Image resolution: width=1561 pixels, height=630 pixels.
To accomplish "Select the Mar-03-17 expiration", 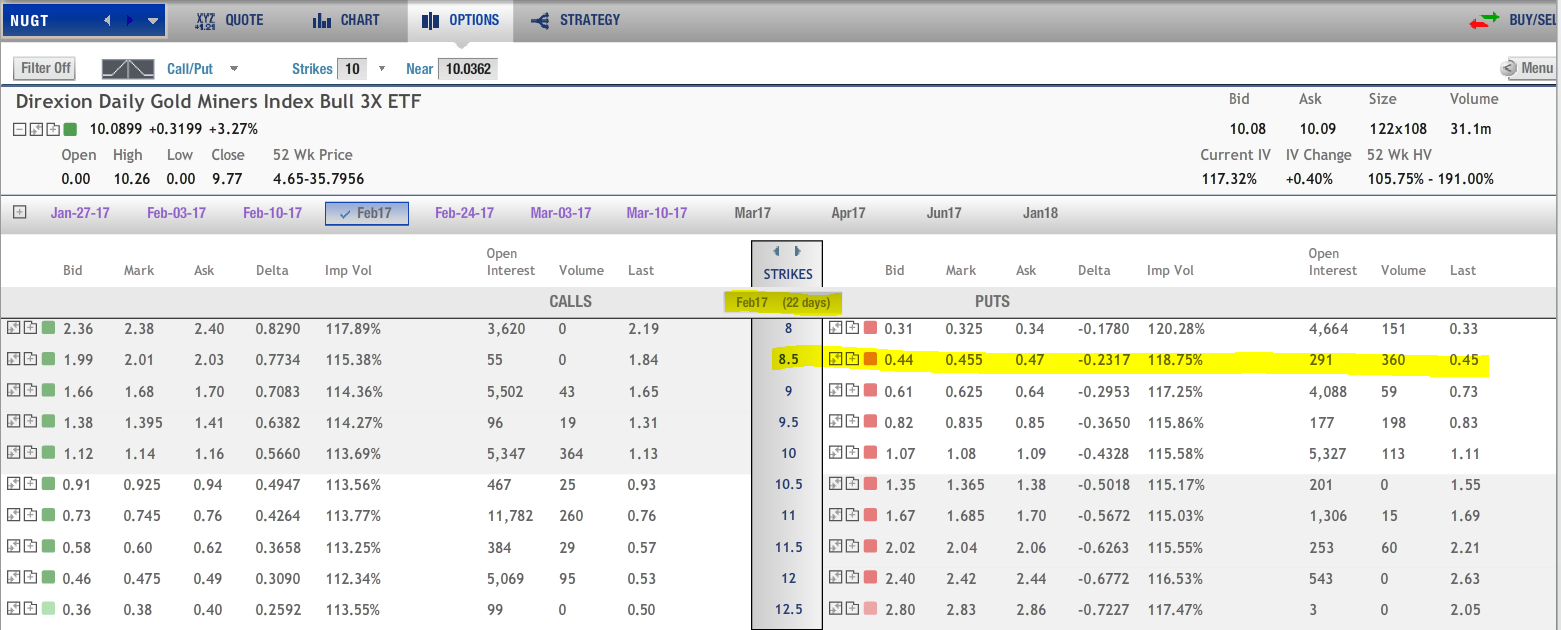I will pos(560,213).
